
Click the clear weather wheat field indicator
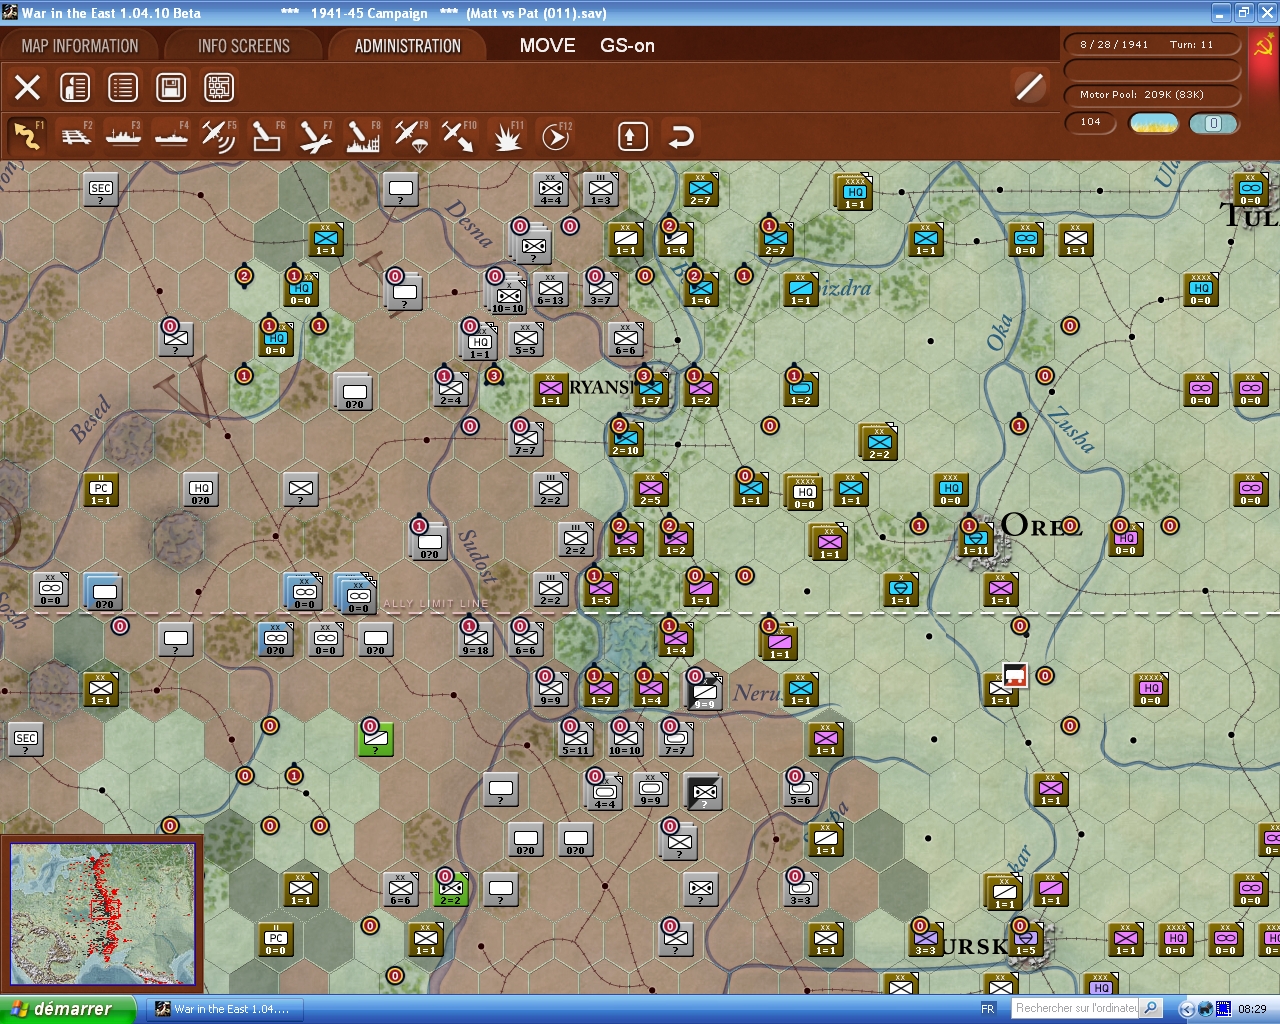1154,123
